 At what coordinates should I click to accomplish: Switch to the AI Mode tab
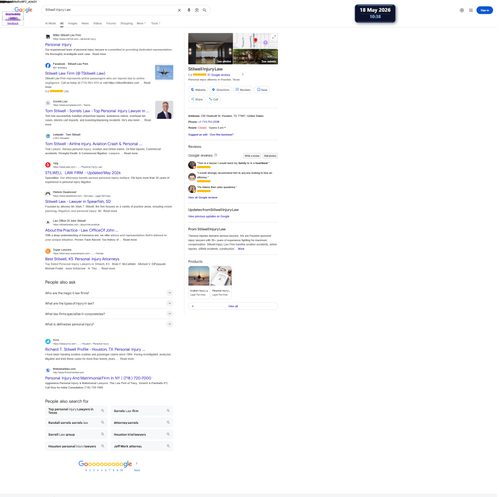tap(51, 24)
